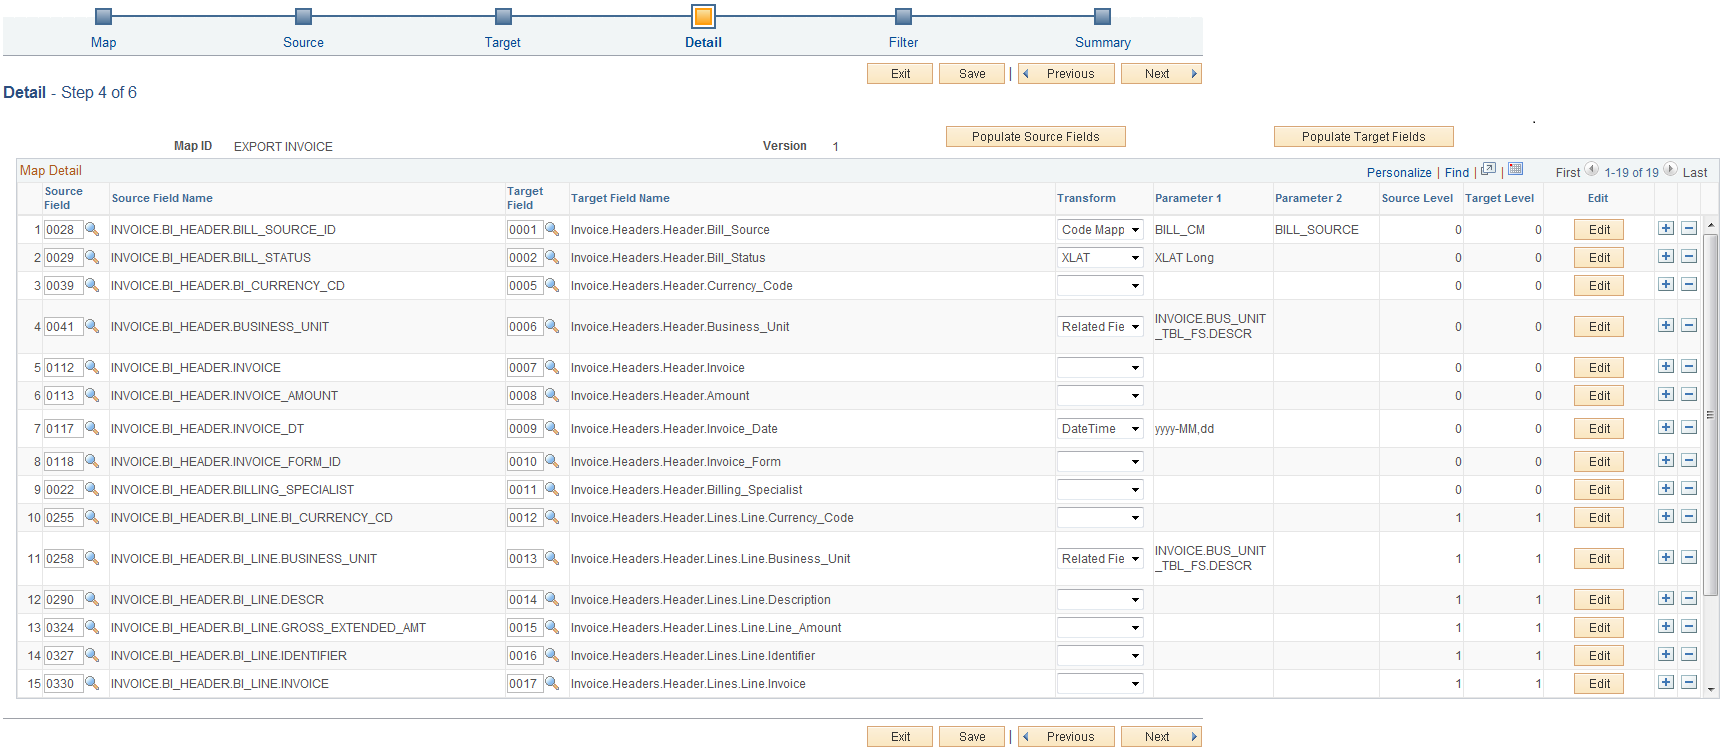
Task: Click the bottom Exit button
Action: click(x=900, y=737)
